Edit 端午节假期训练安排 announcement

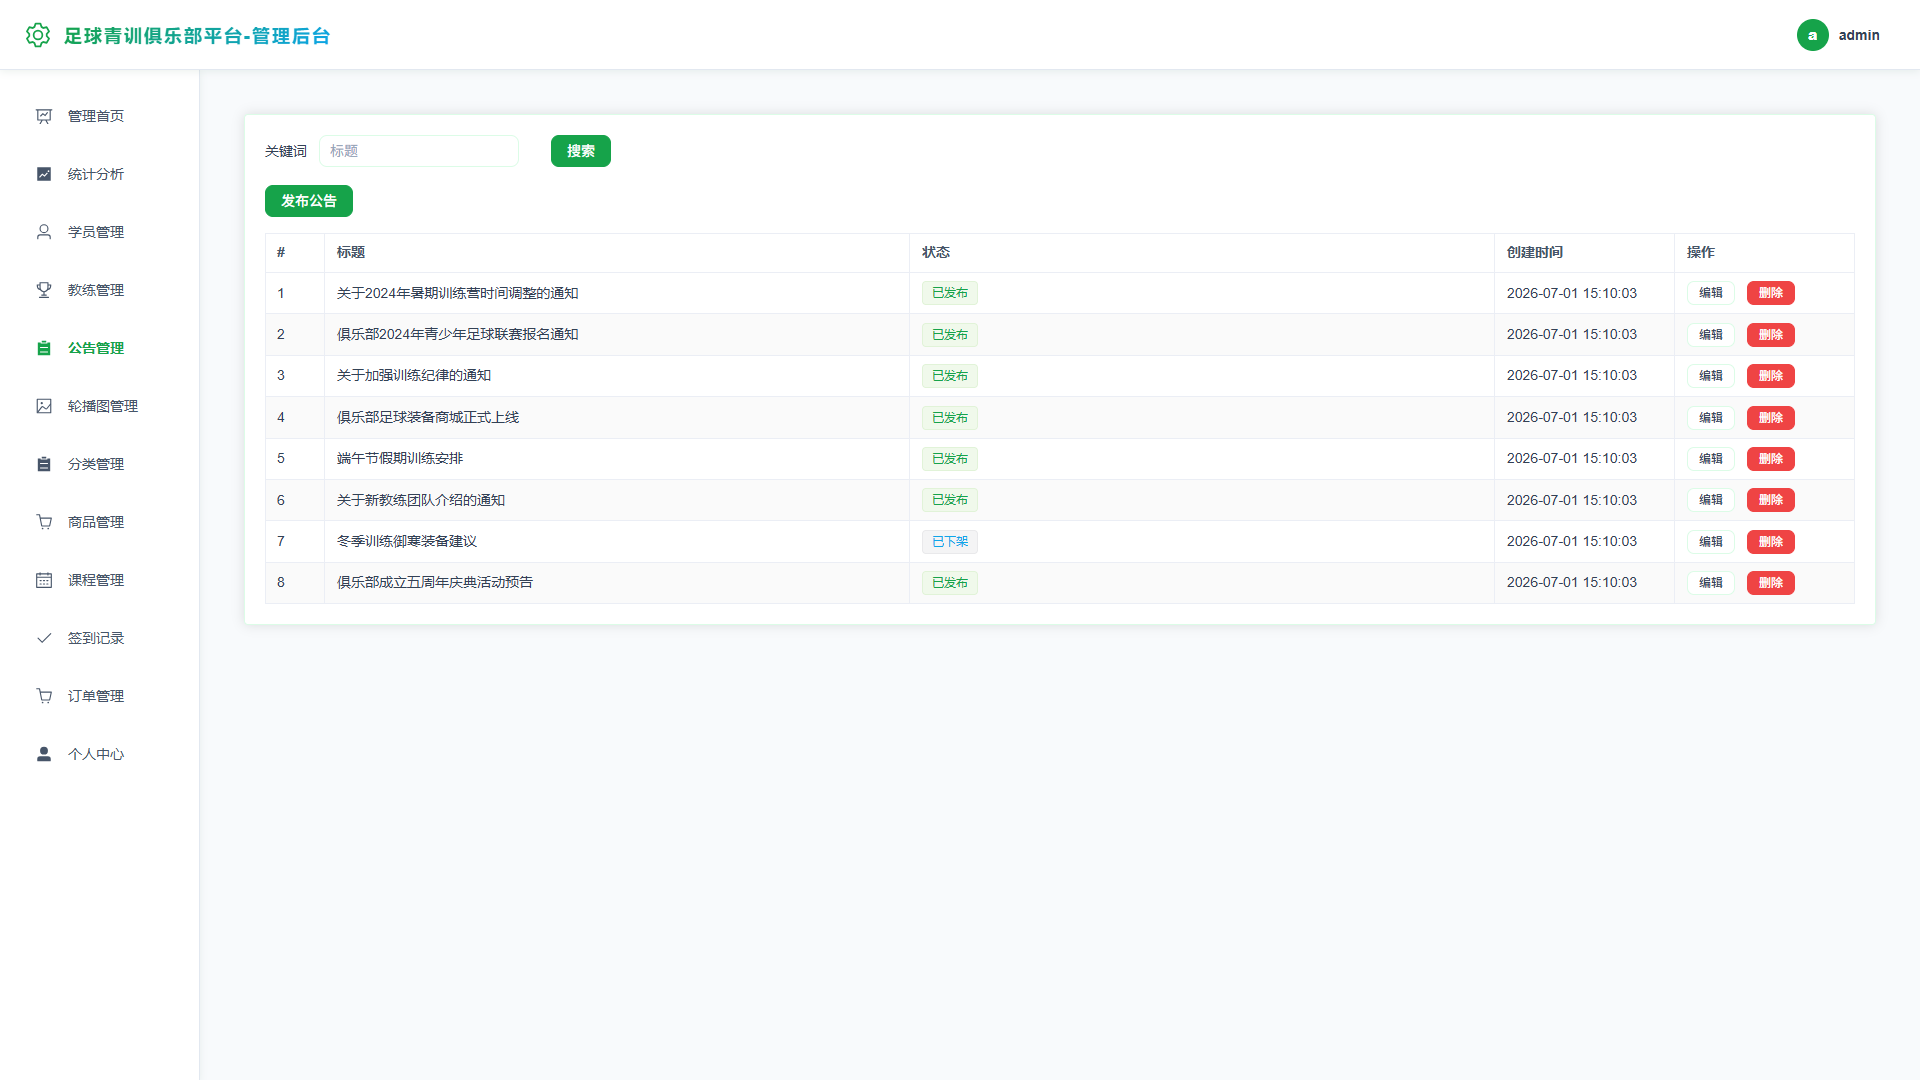[x=1710, y=459]
